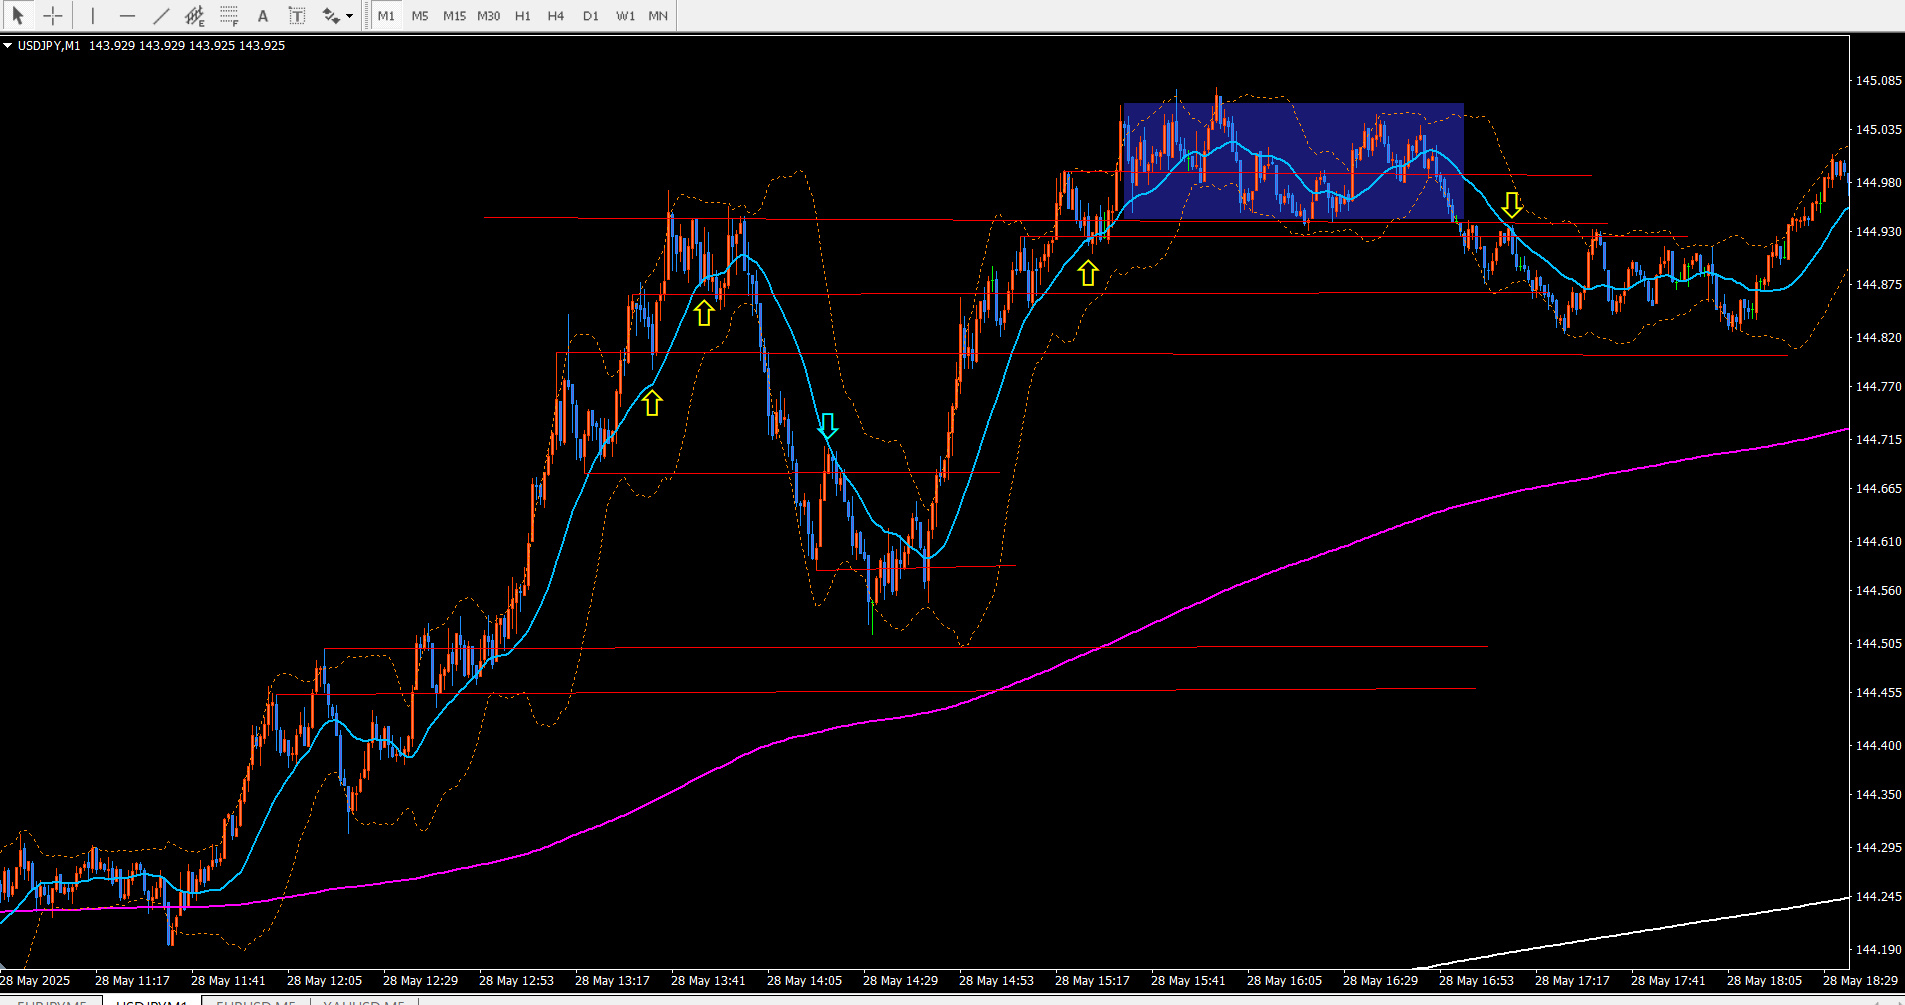This screenshot has height=1005, width=1905.
Task: Set chart period to MN monthly
Action: [x=658, y=15]
